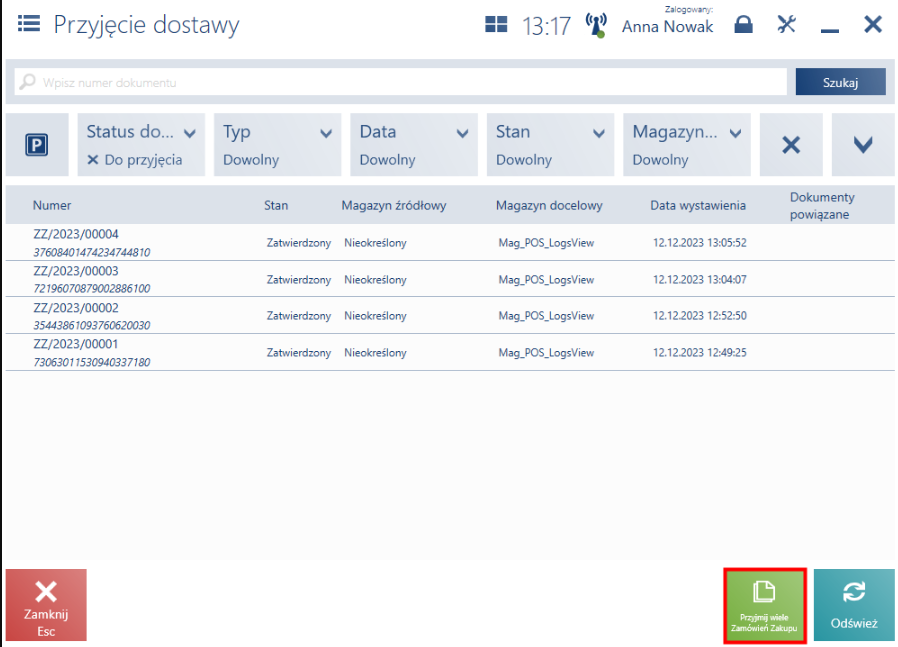Open the hamburger main menu
Screen dimensions: 898x647
click(27, 24)
